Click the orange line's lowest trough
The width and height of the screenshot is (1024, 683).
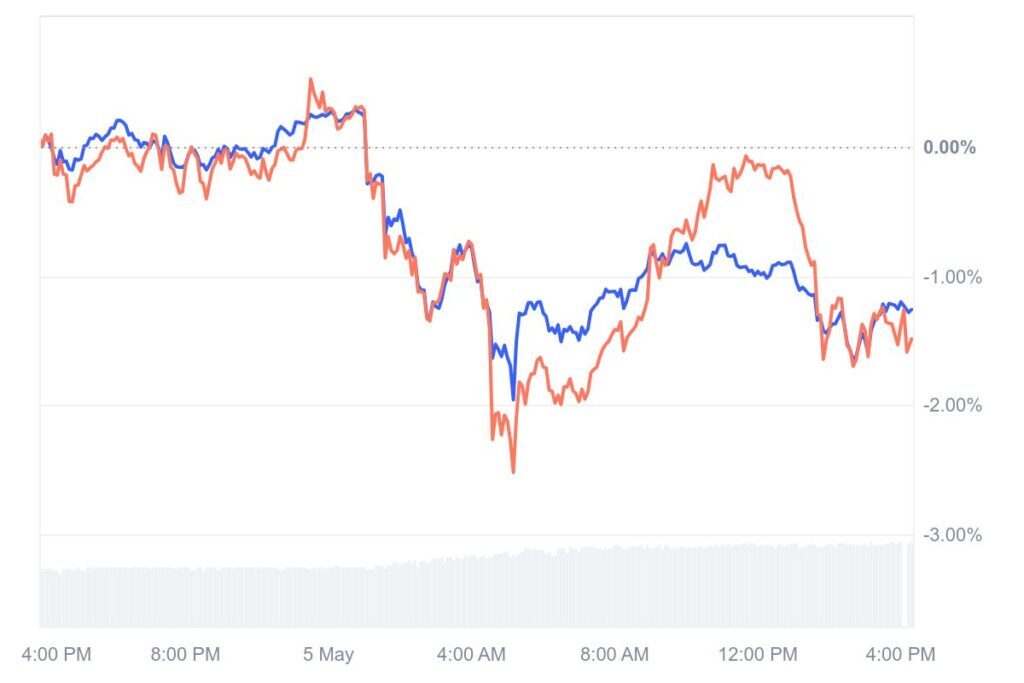pos(514,472)
